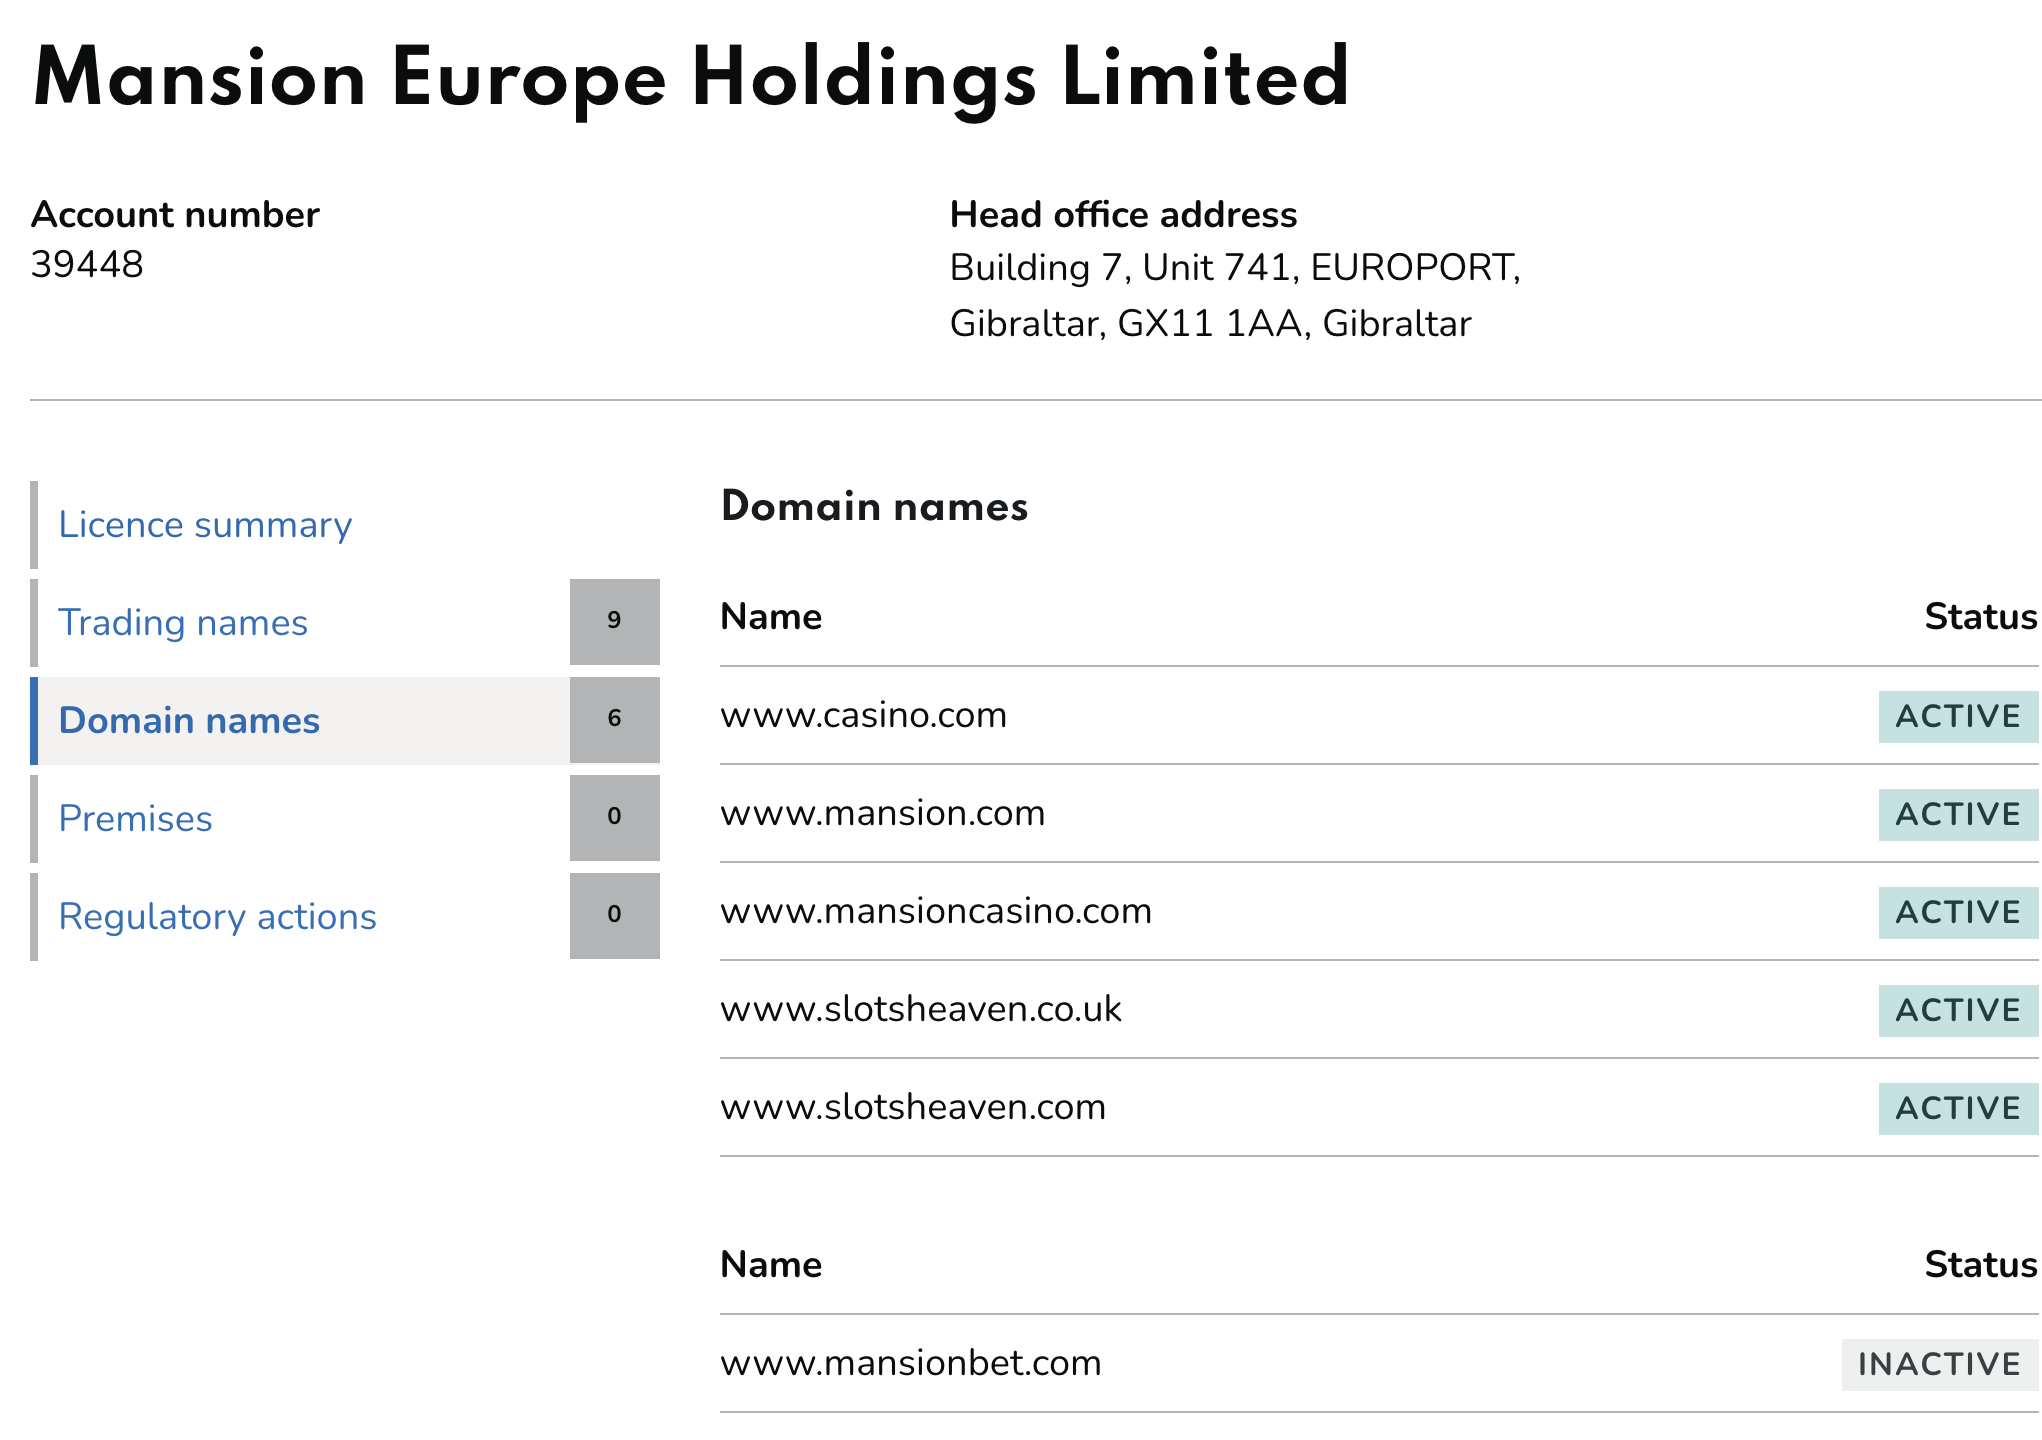Click the Domain names count badge 6
The width and height of the screenshot is (2042, 1440).
(x=614, y=719)
